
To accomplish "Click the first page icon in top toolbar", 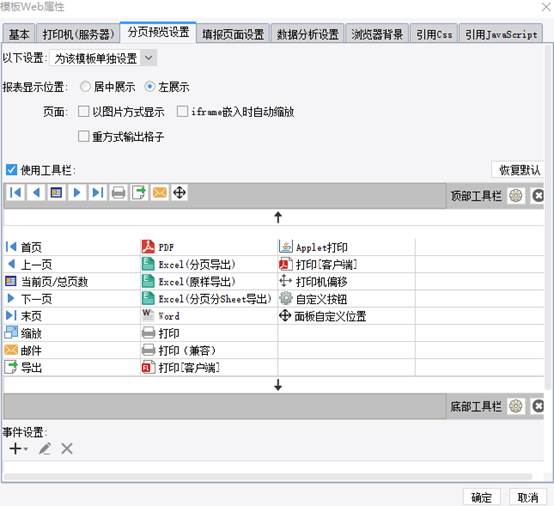I will (x=16, y=193).
